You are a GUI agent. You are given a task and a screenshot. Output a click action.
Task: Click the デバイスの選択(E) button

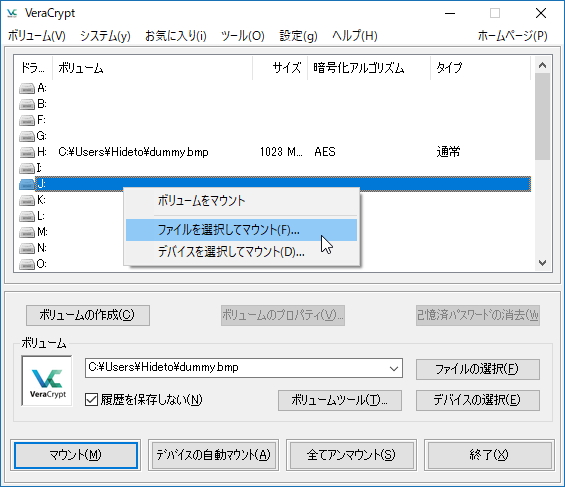click(x=478, y=400)
